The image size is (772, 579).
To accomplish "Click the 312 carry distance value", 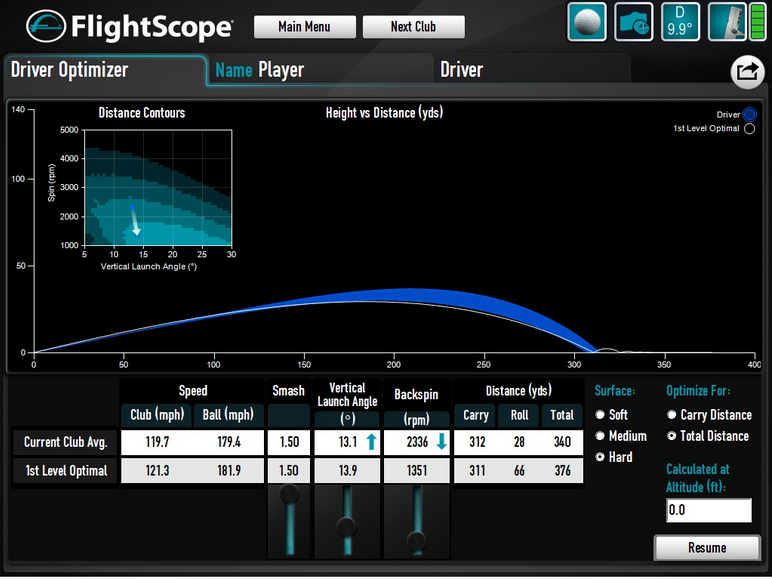I will (477, 442).
